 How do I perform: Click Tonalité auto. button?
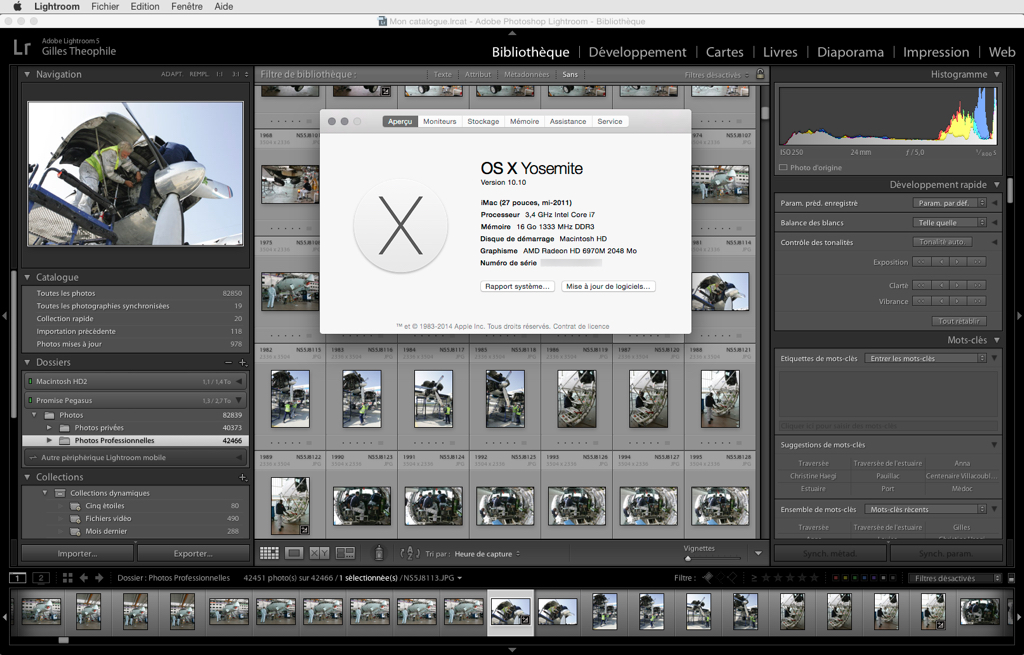click(942, 242)
